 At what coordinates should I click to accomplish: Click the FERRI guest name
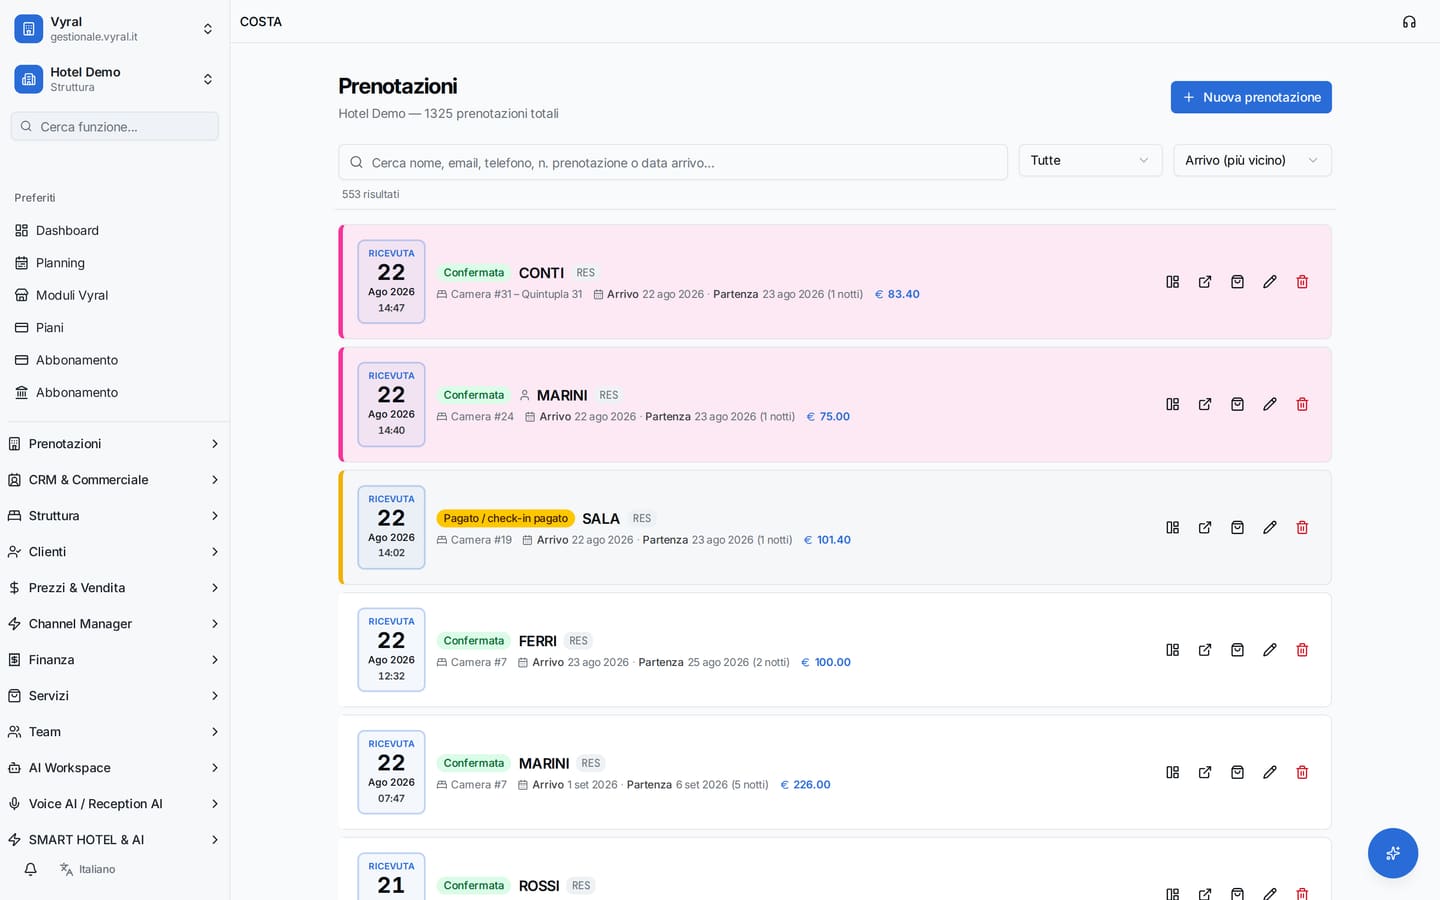537,641
